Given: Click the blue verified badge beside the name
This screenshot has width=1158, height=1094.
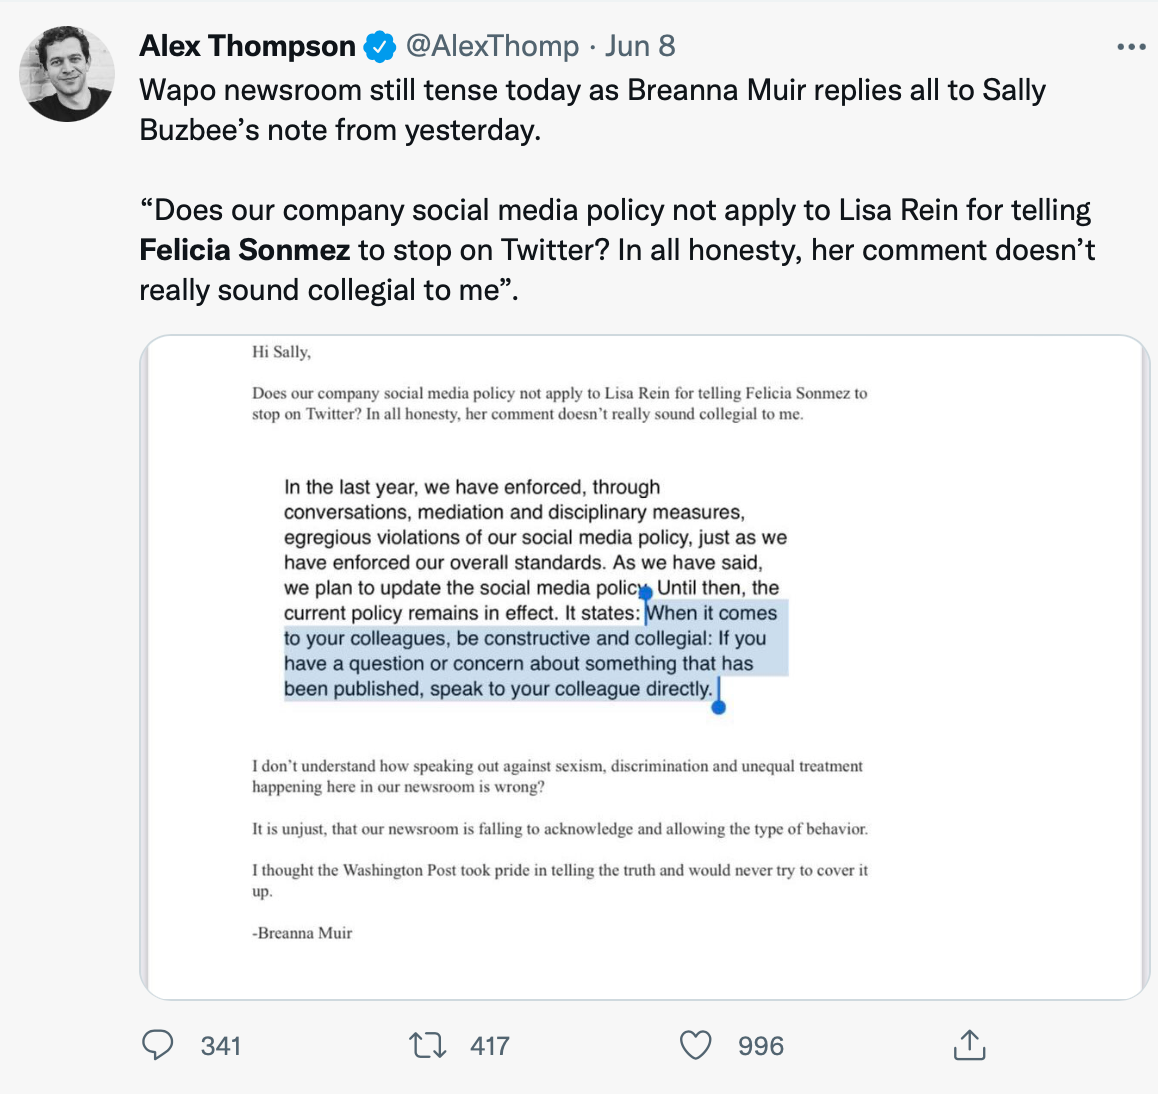Looking at the screenshot, I should pyautogui.click(x=380, y=46).
